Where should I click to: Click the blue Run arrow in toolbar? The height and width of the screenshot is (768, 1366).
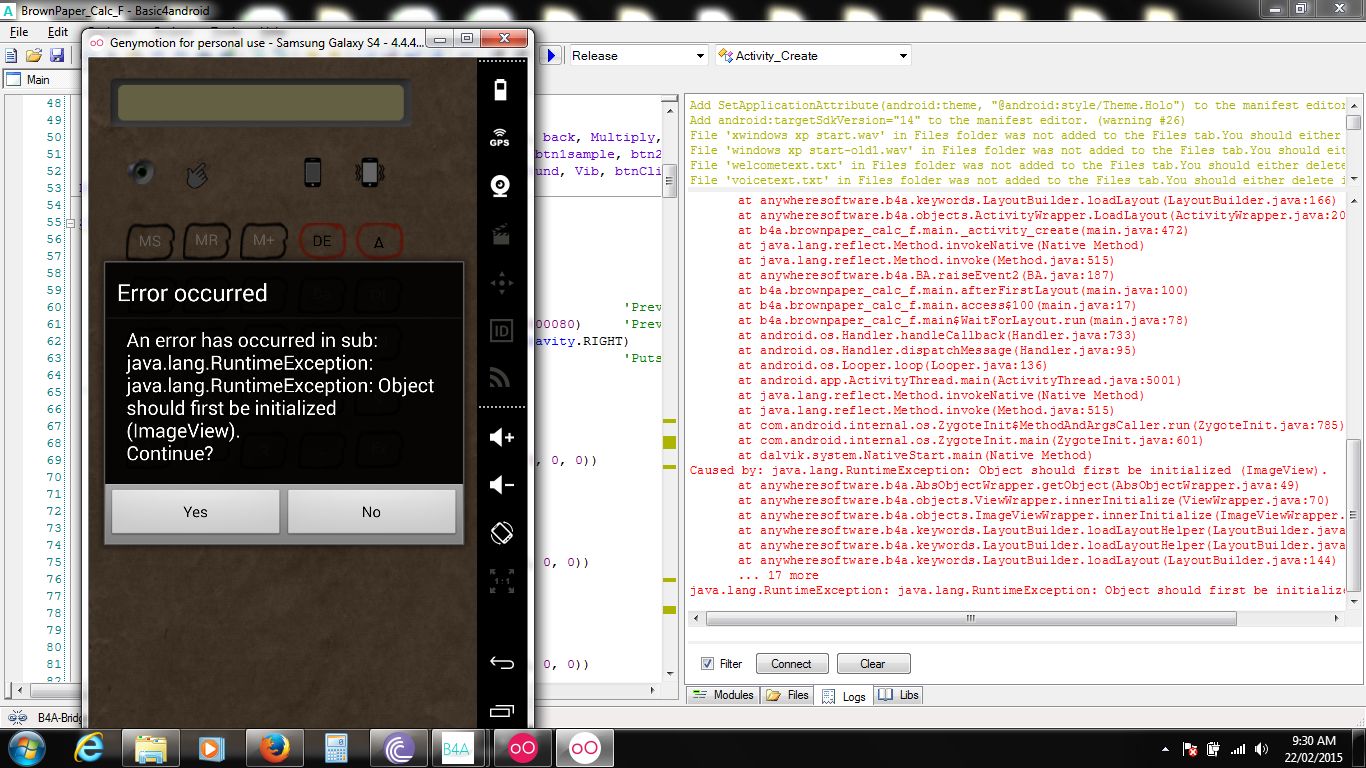pyautogui.click(x=550, y=56)
